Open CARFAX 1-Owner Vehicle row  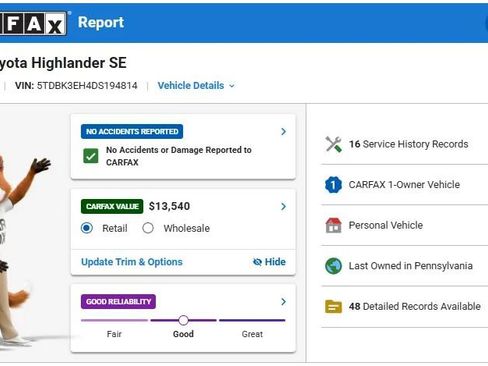click(404, 185)
